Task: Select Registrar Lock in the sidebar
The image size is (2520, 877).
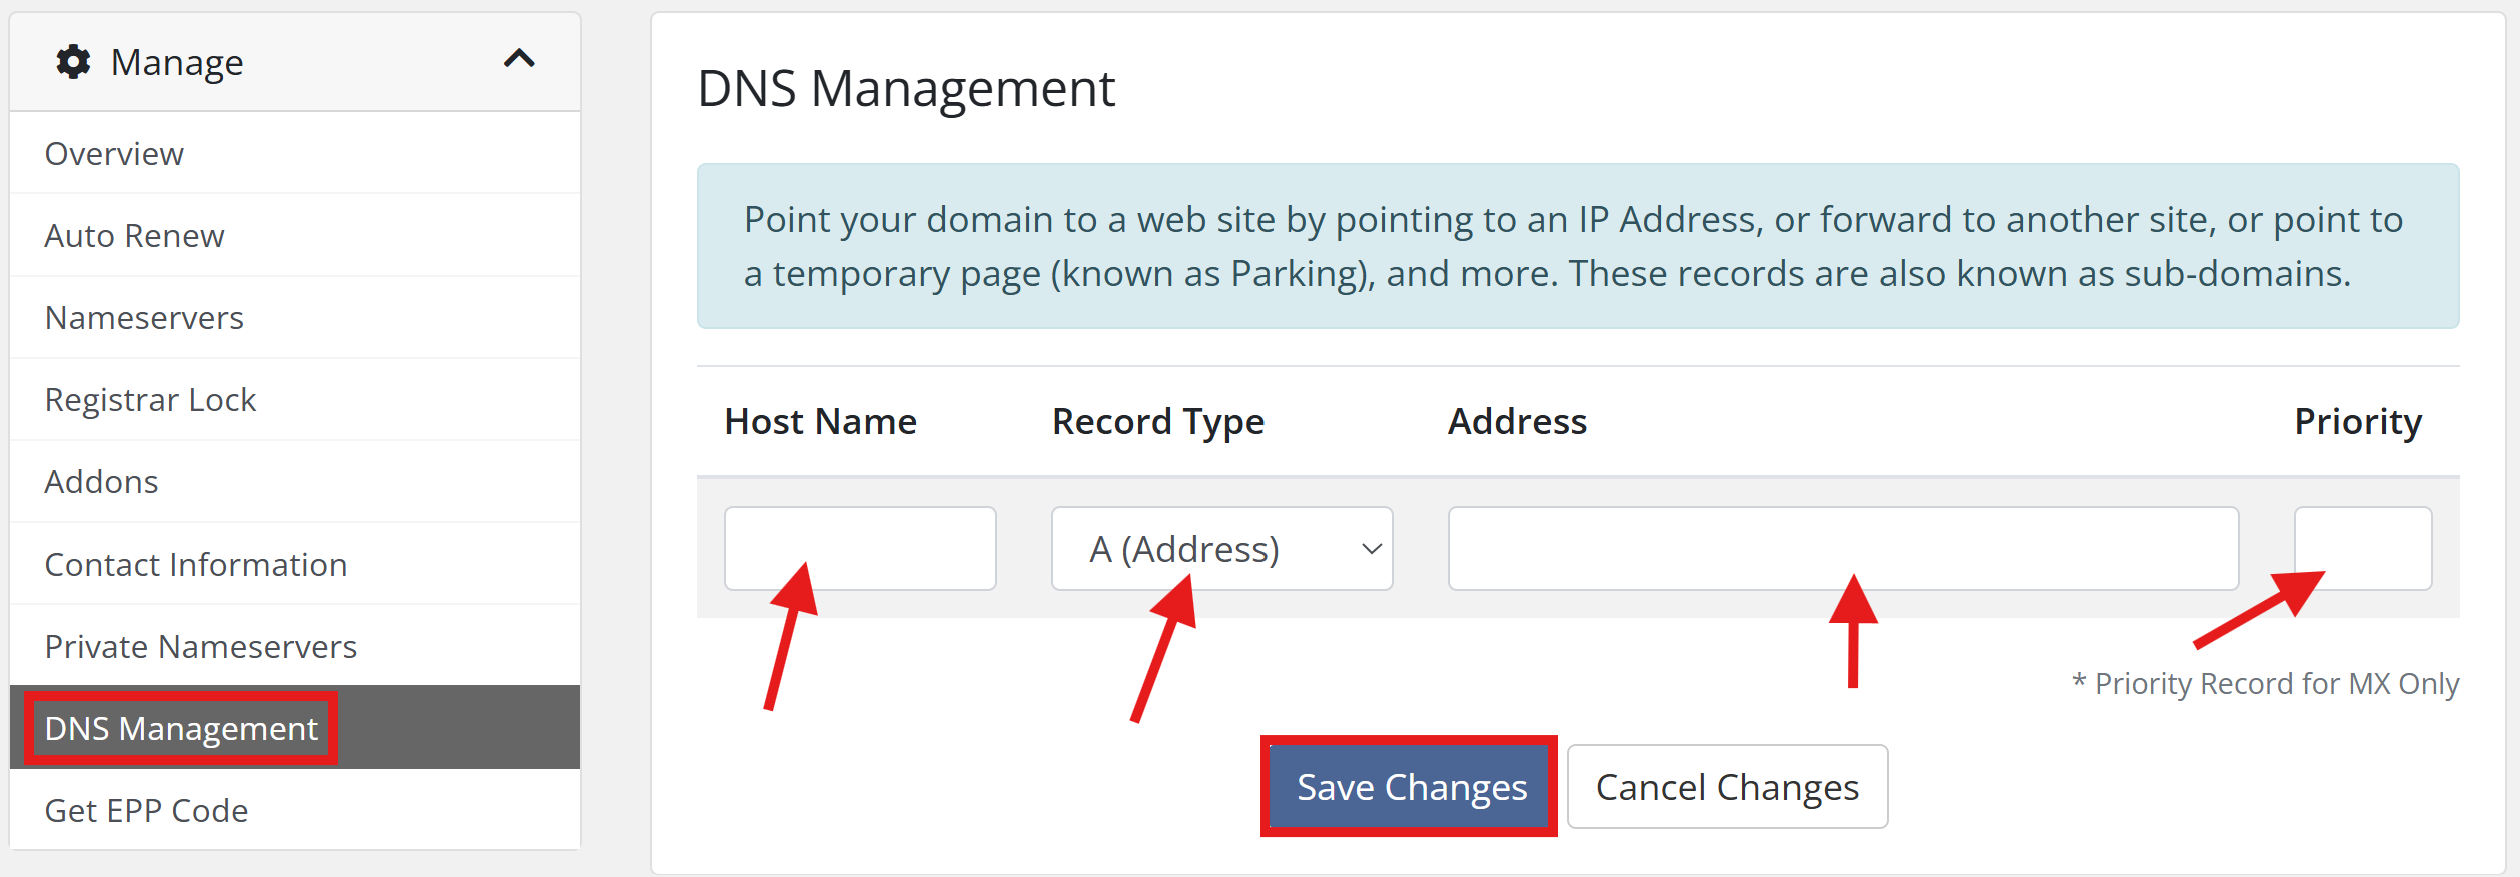Action: click(150, 400)
